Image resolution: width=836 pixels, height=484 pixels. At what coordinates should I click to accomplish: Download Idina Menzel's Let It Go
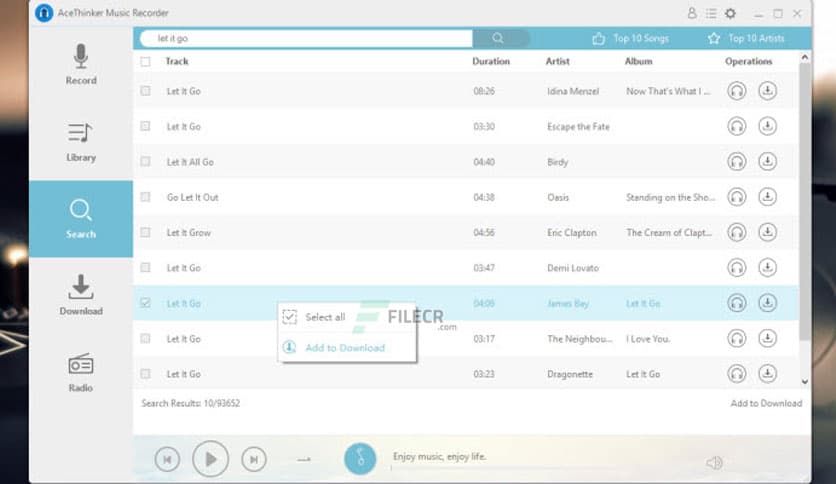pos(767,91)
